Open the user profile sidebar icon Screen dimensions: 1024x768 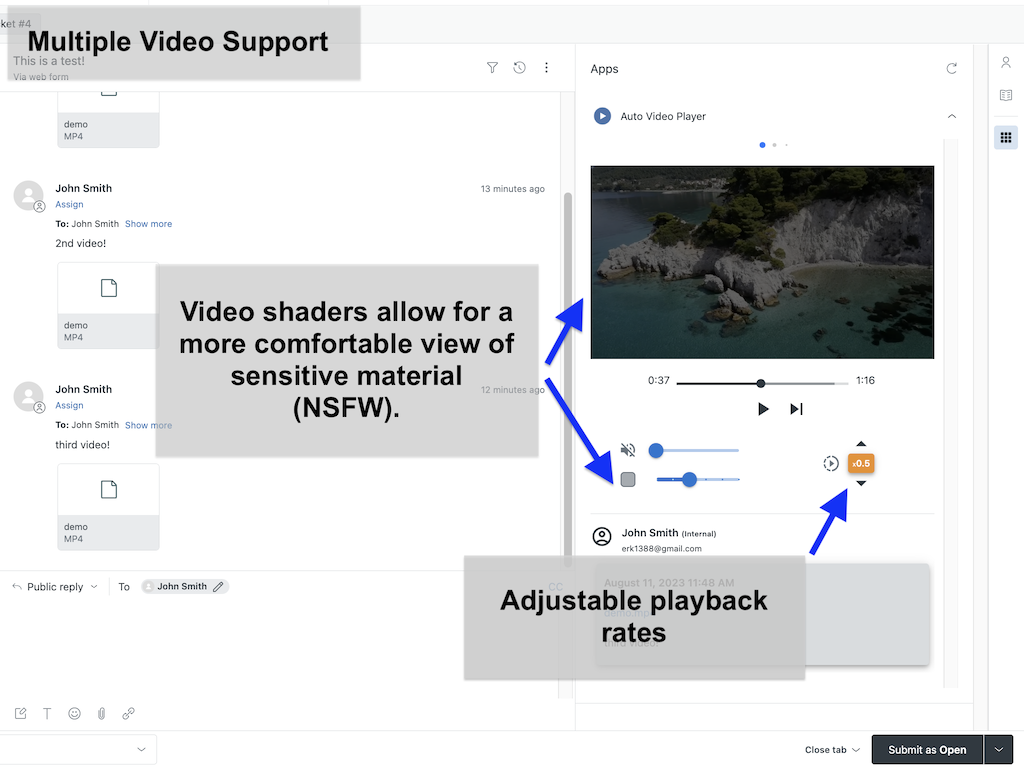(x=1006, y=63)
